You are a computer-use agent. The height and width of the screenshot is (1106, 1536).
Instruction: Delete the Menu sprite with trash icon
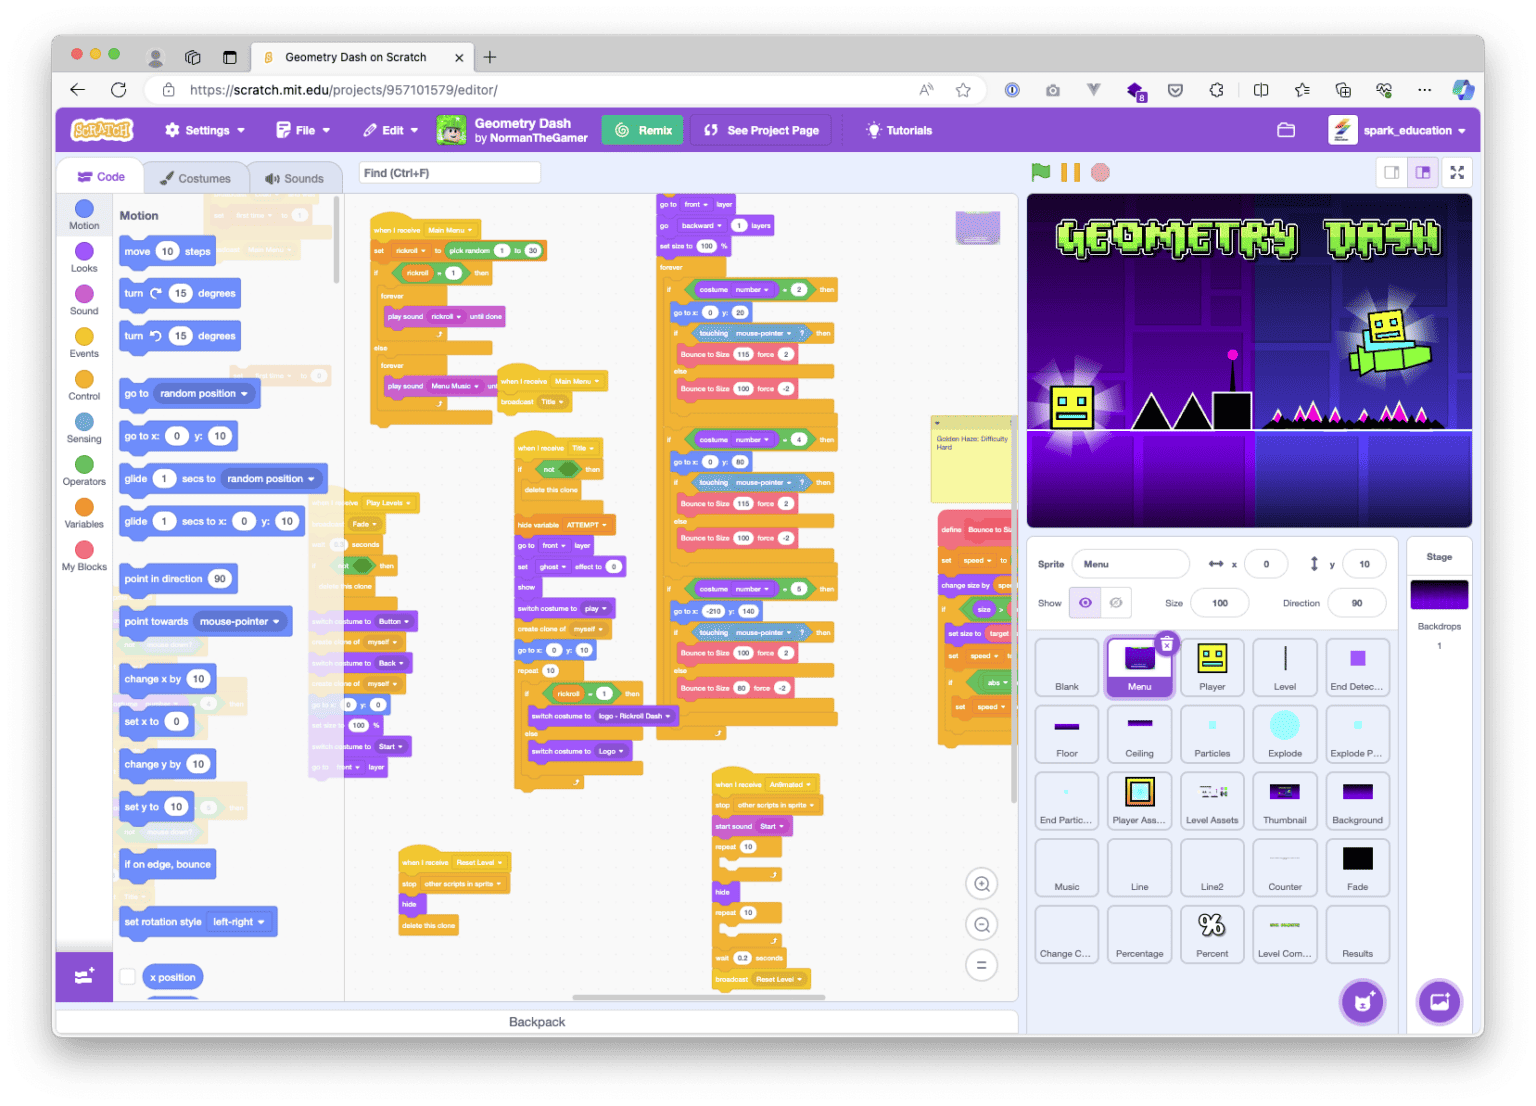1166,645
